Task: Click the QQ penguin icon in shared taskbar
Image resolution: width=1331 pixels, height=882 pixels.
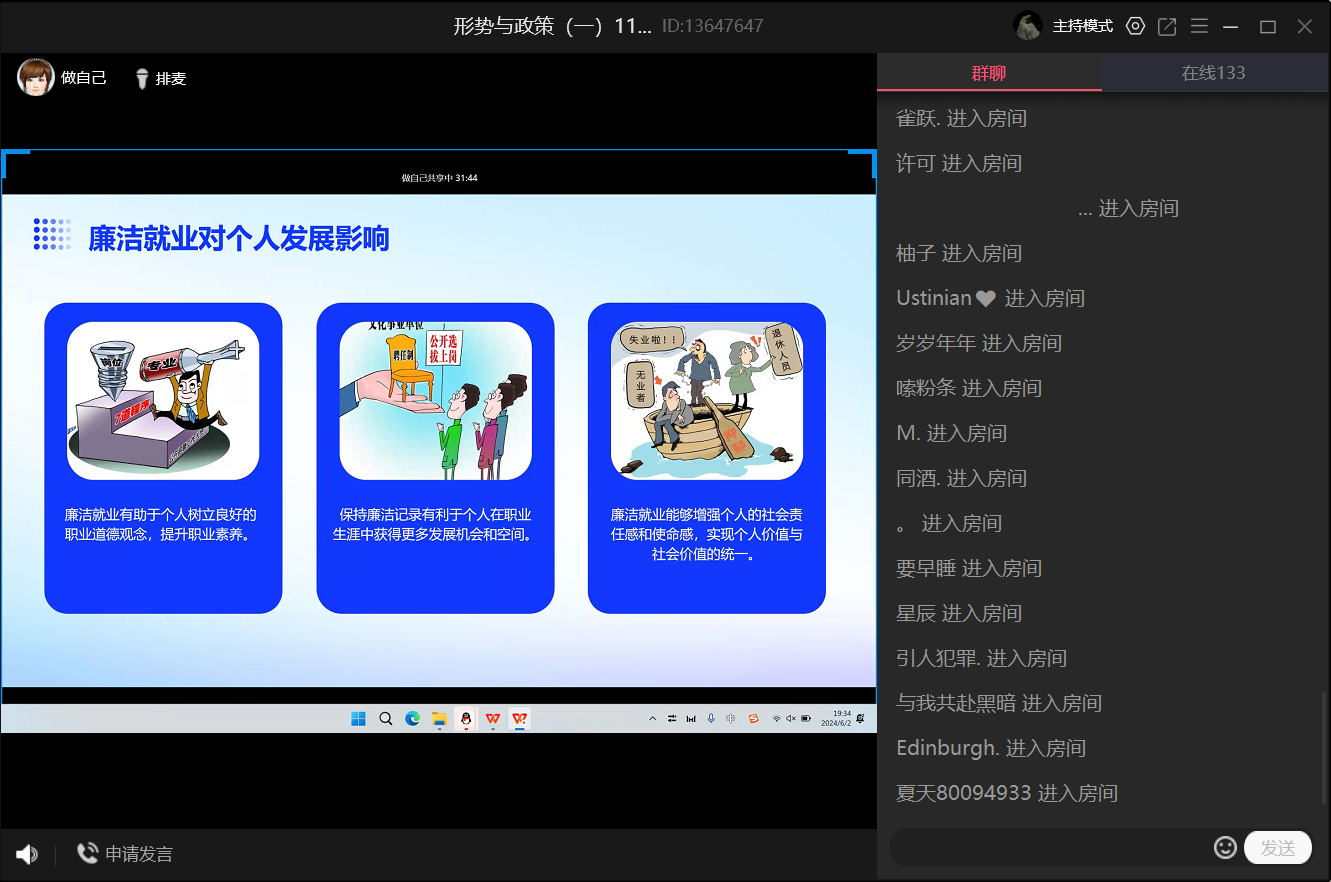Action: [x=466, y=718]
